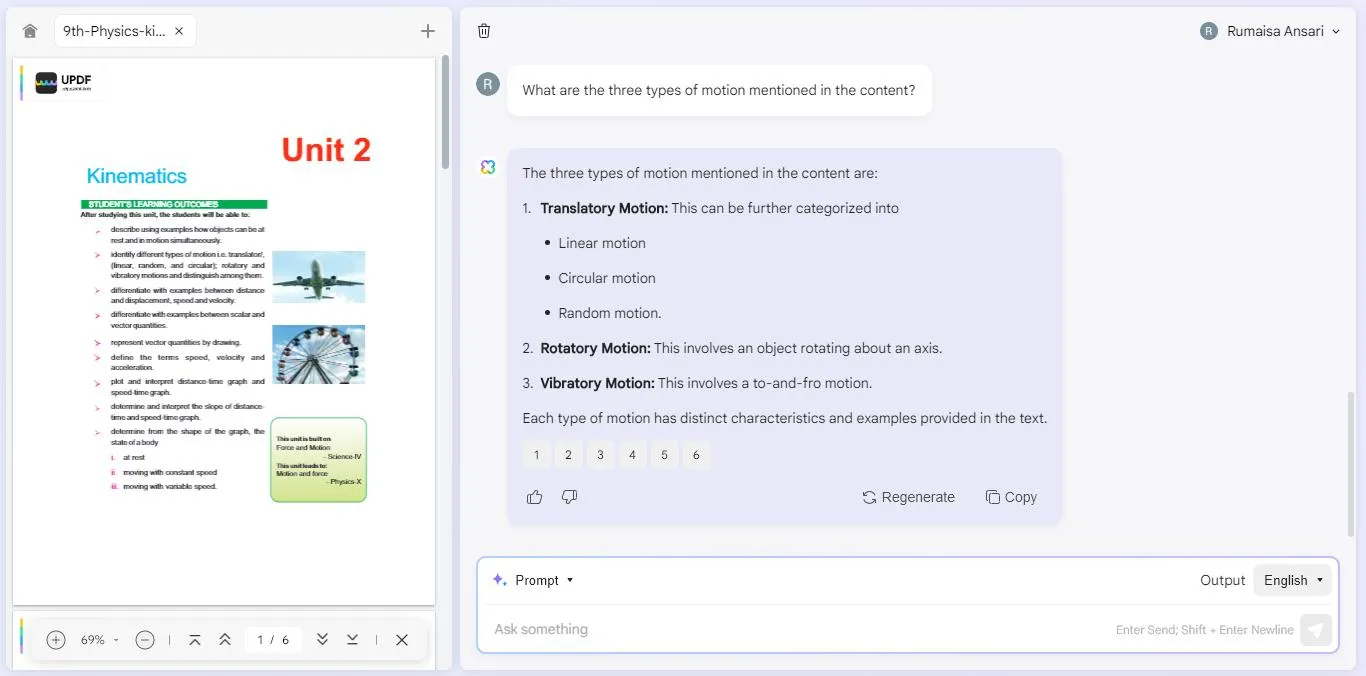Open page reference 3 citation
Viewport: 1366px width, 676px height.
tap(600, 455)
